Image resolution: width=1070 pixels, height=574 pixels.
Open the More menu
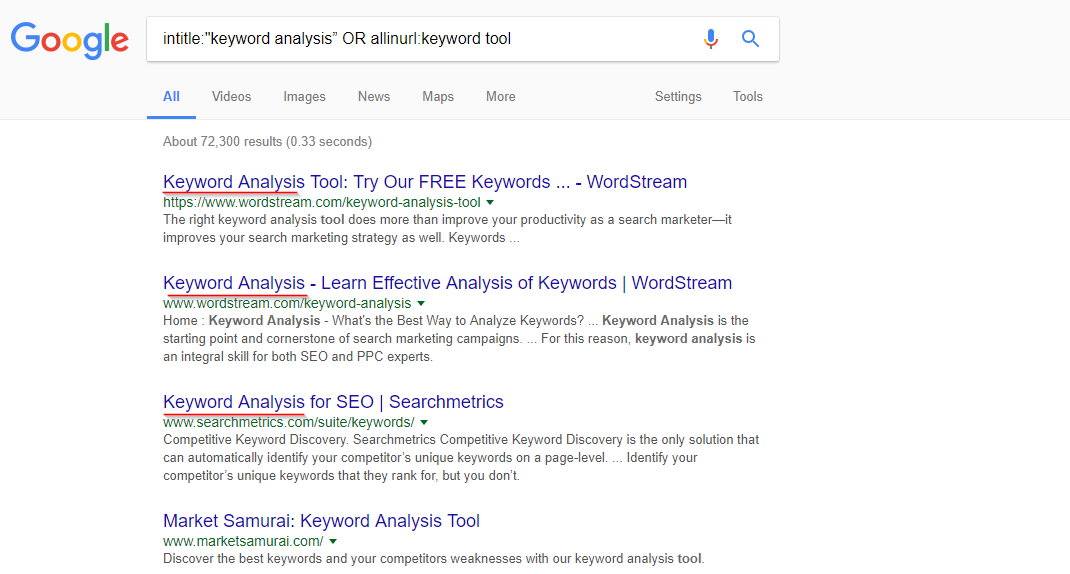(x=501, y=97)
